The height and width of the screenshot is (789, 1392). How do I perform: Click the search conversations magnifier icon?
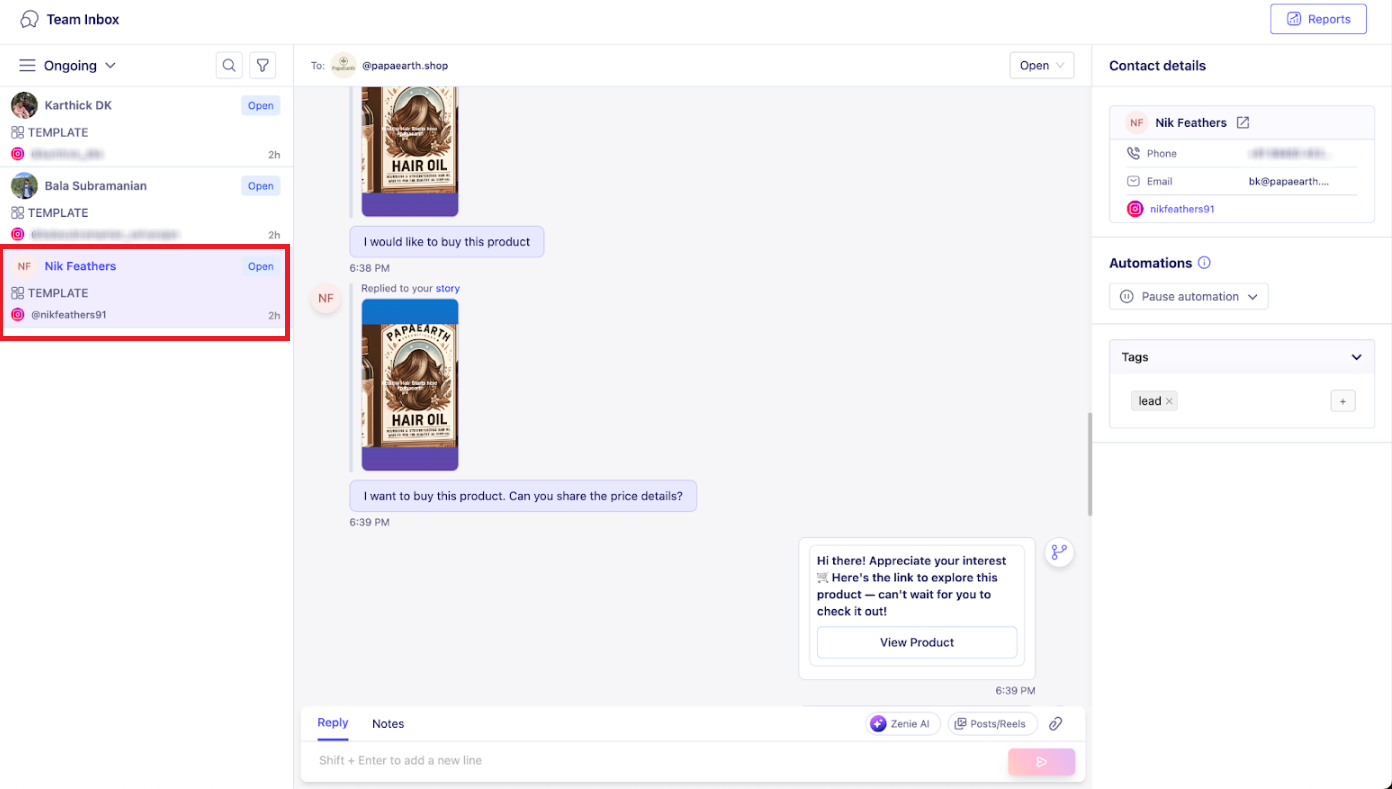pyautogui.click(x=229, y=65)
